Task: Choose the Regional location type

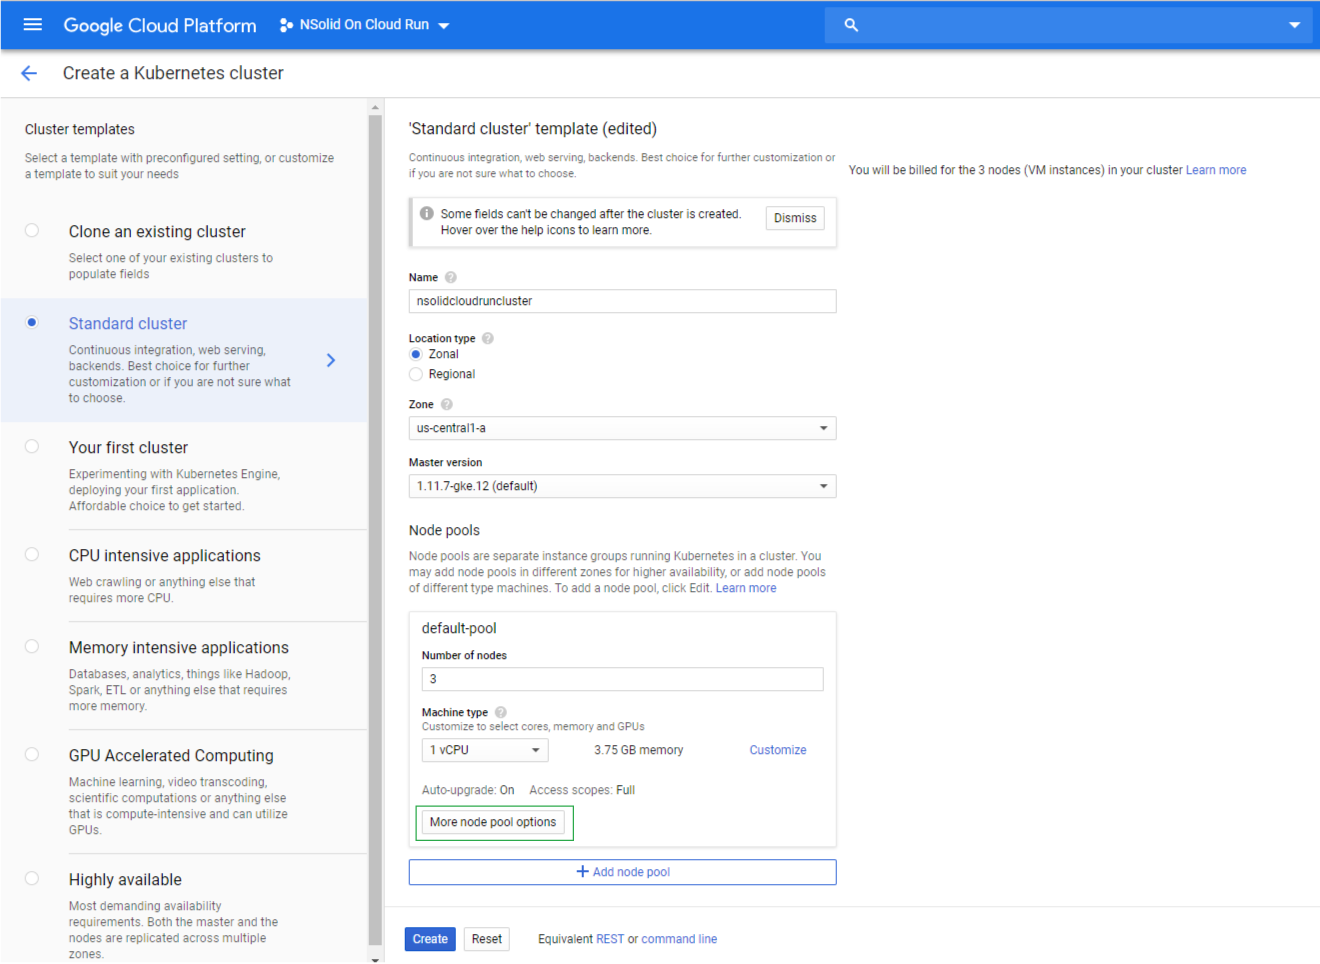Action: pyautogui.click(x=416, y=374)
